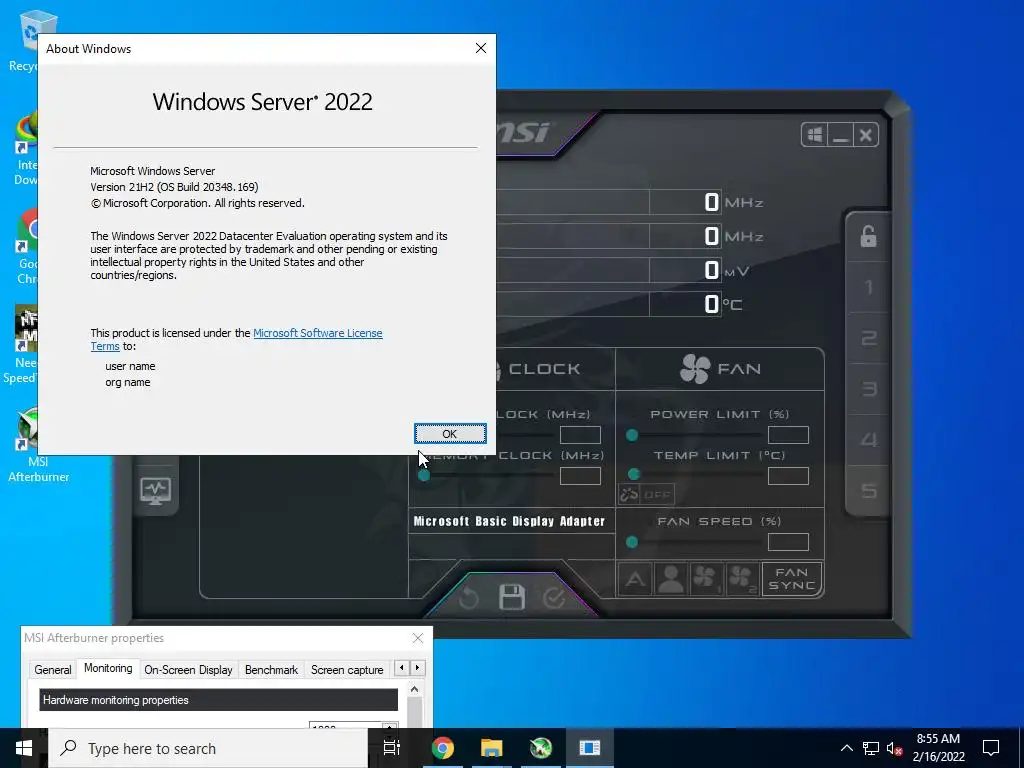
Task: Adjust the Fan Speed slider handle
Action: click(x=632, y=542)
